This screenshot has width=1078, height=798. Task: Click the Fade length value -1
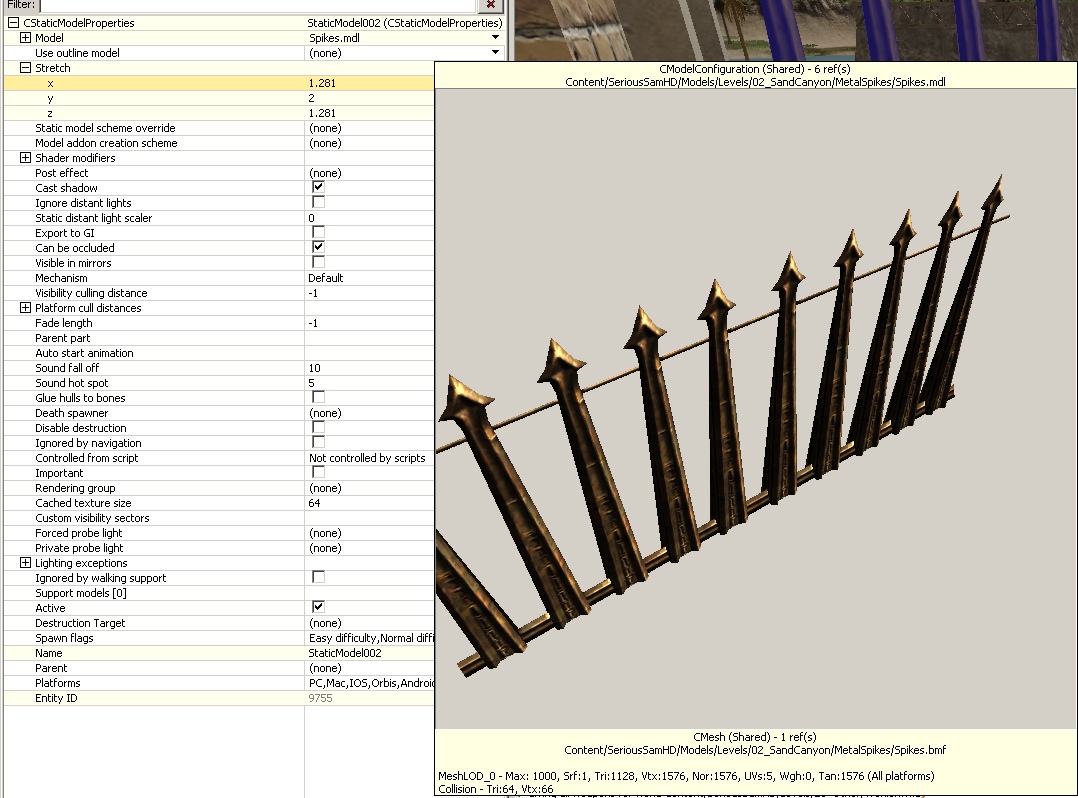(x=313, y=323)
